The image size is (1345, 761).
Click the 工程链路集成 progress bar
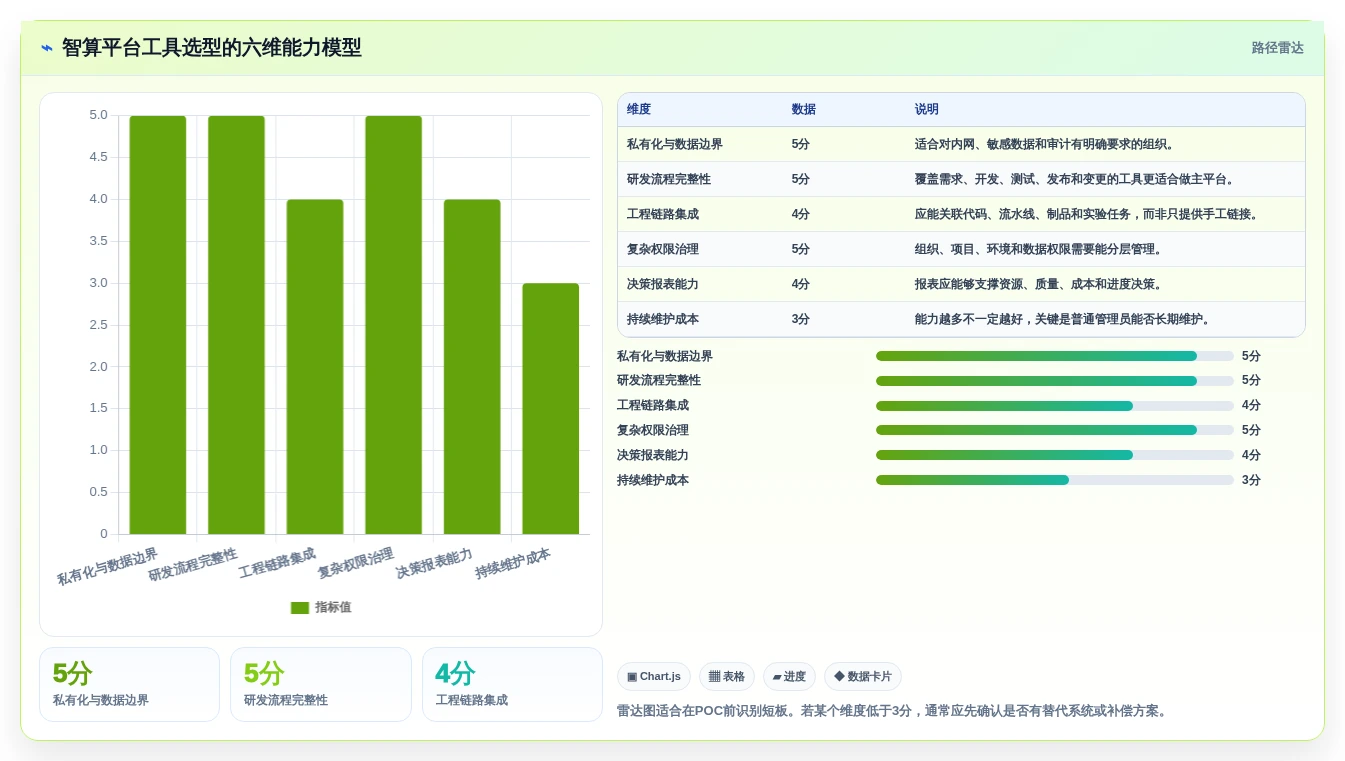(x=1055, y=406)
